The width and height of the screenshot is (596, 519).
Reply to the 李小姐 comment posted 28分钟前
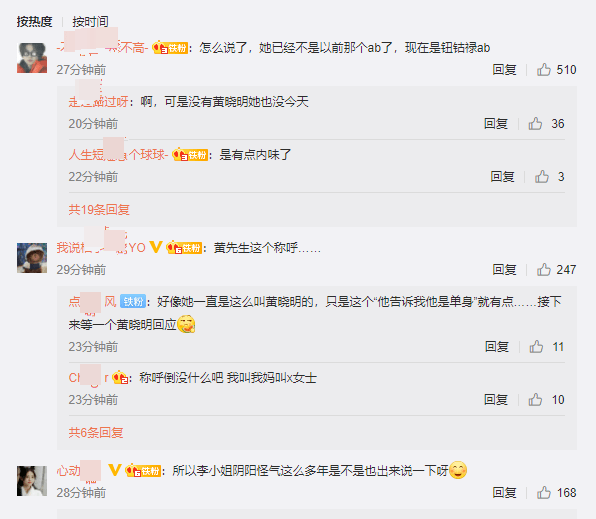(x=504, y=493)
